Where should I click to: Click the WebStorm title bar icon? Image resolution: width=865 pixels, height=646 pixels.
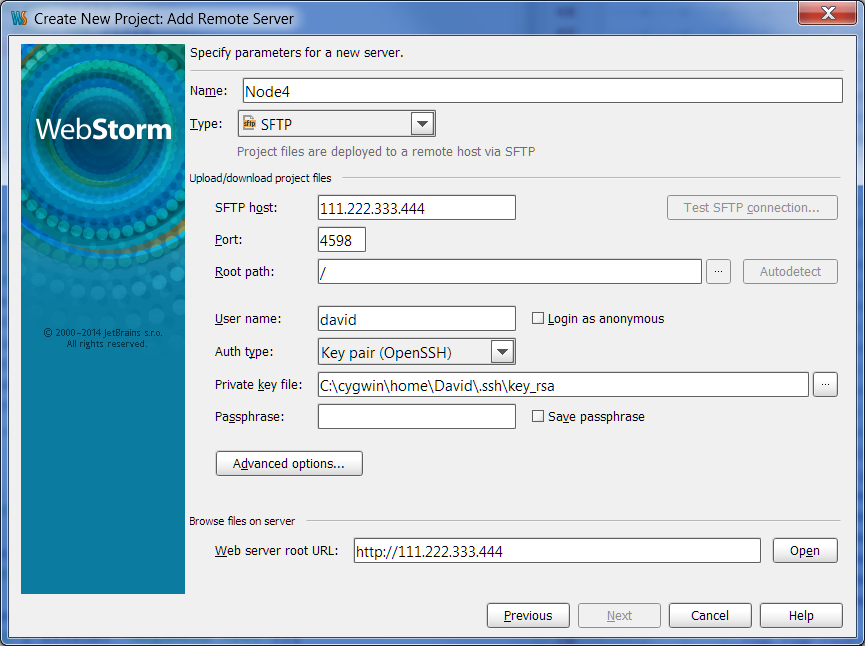tap(19, 18)
